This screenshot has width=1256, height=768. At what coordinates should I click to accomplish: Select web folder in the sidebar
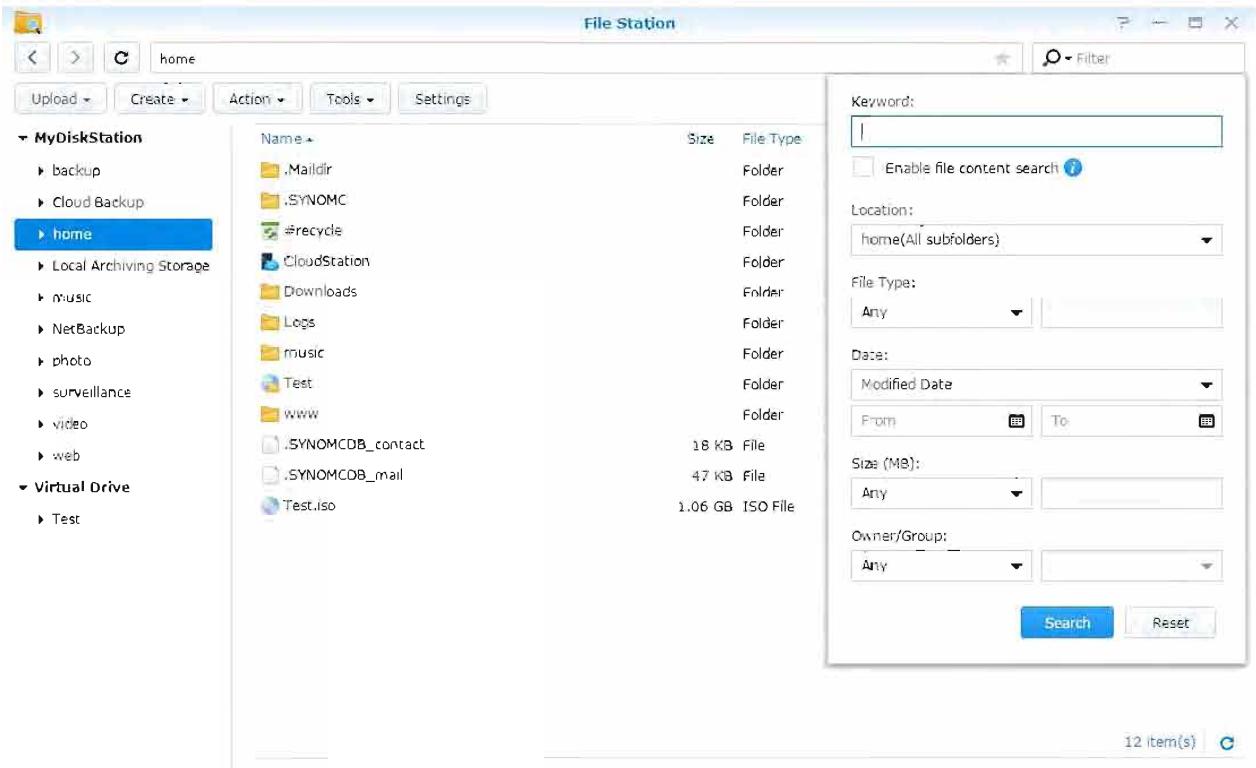point(66,456)
